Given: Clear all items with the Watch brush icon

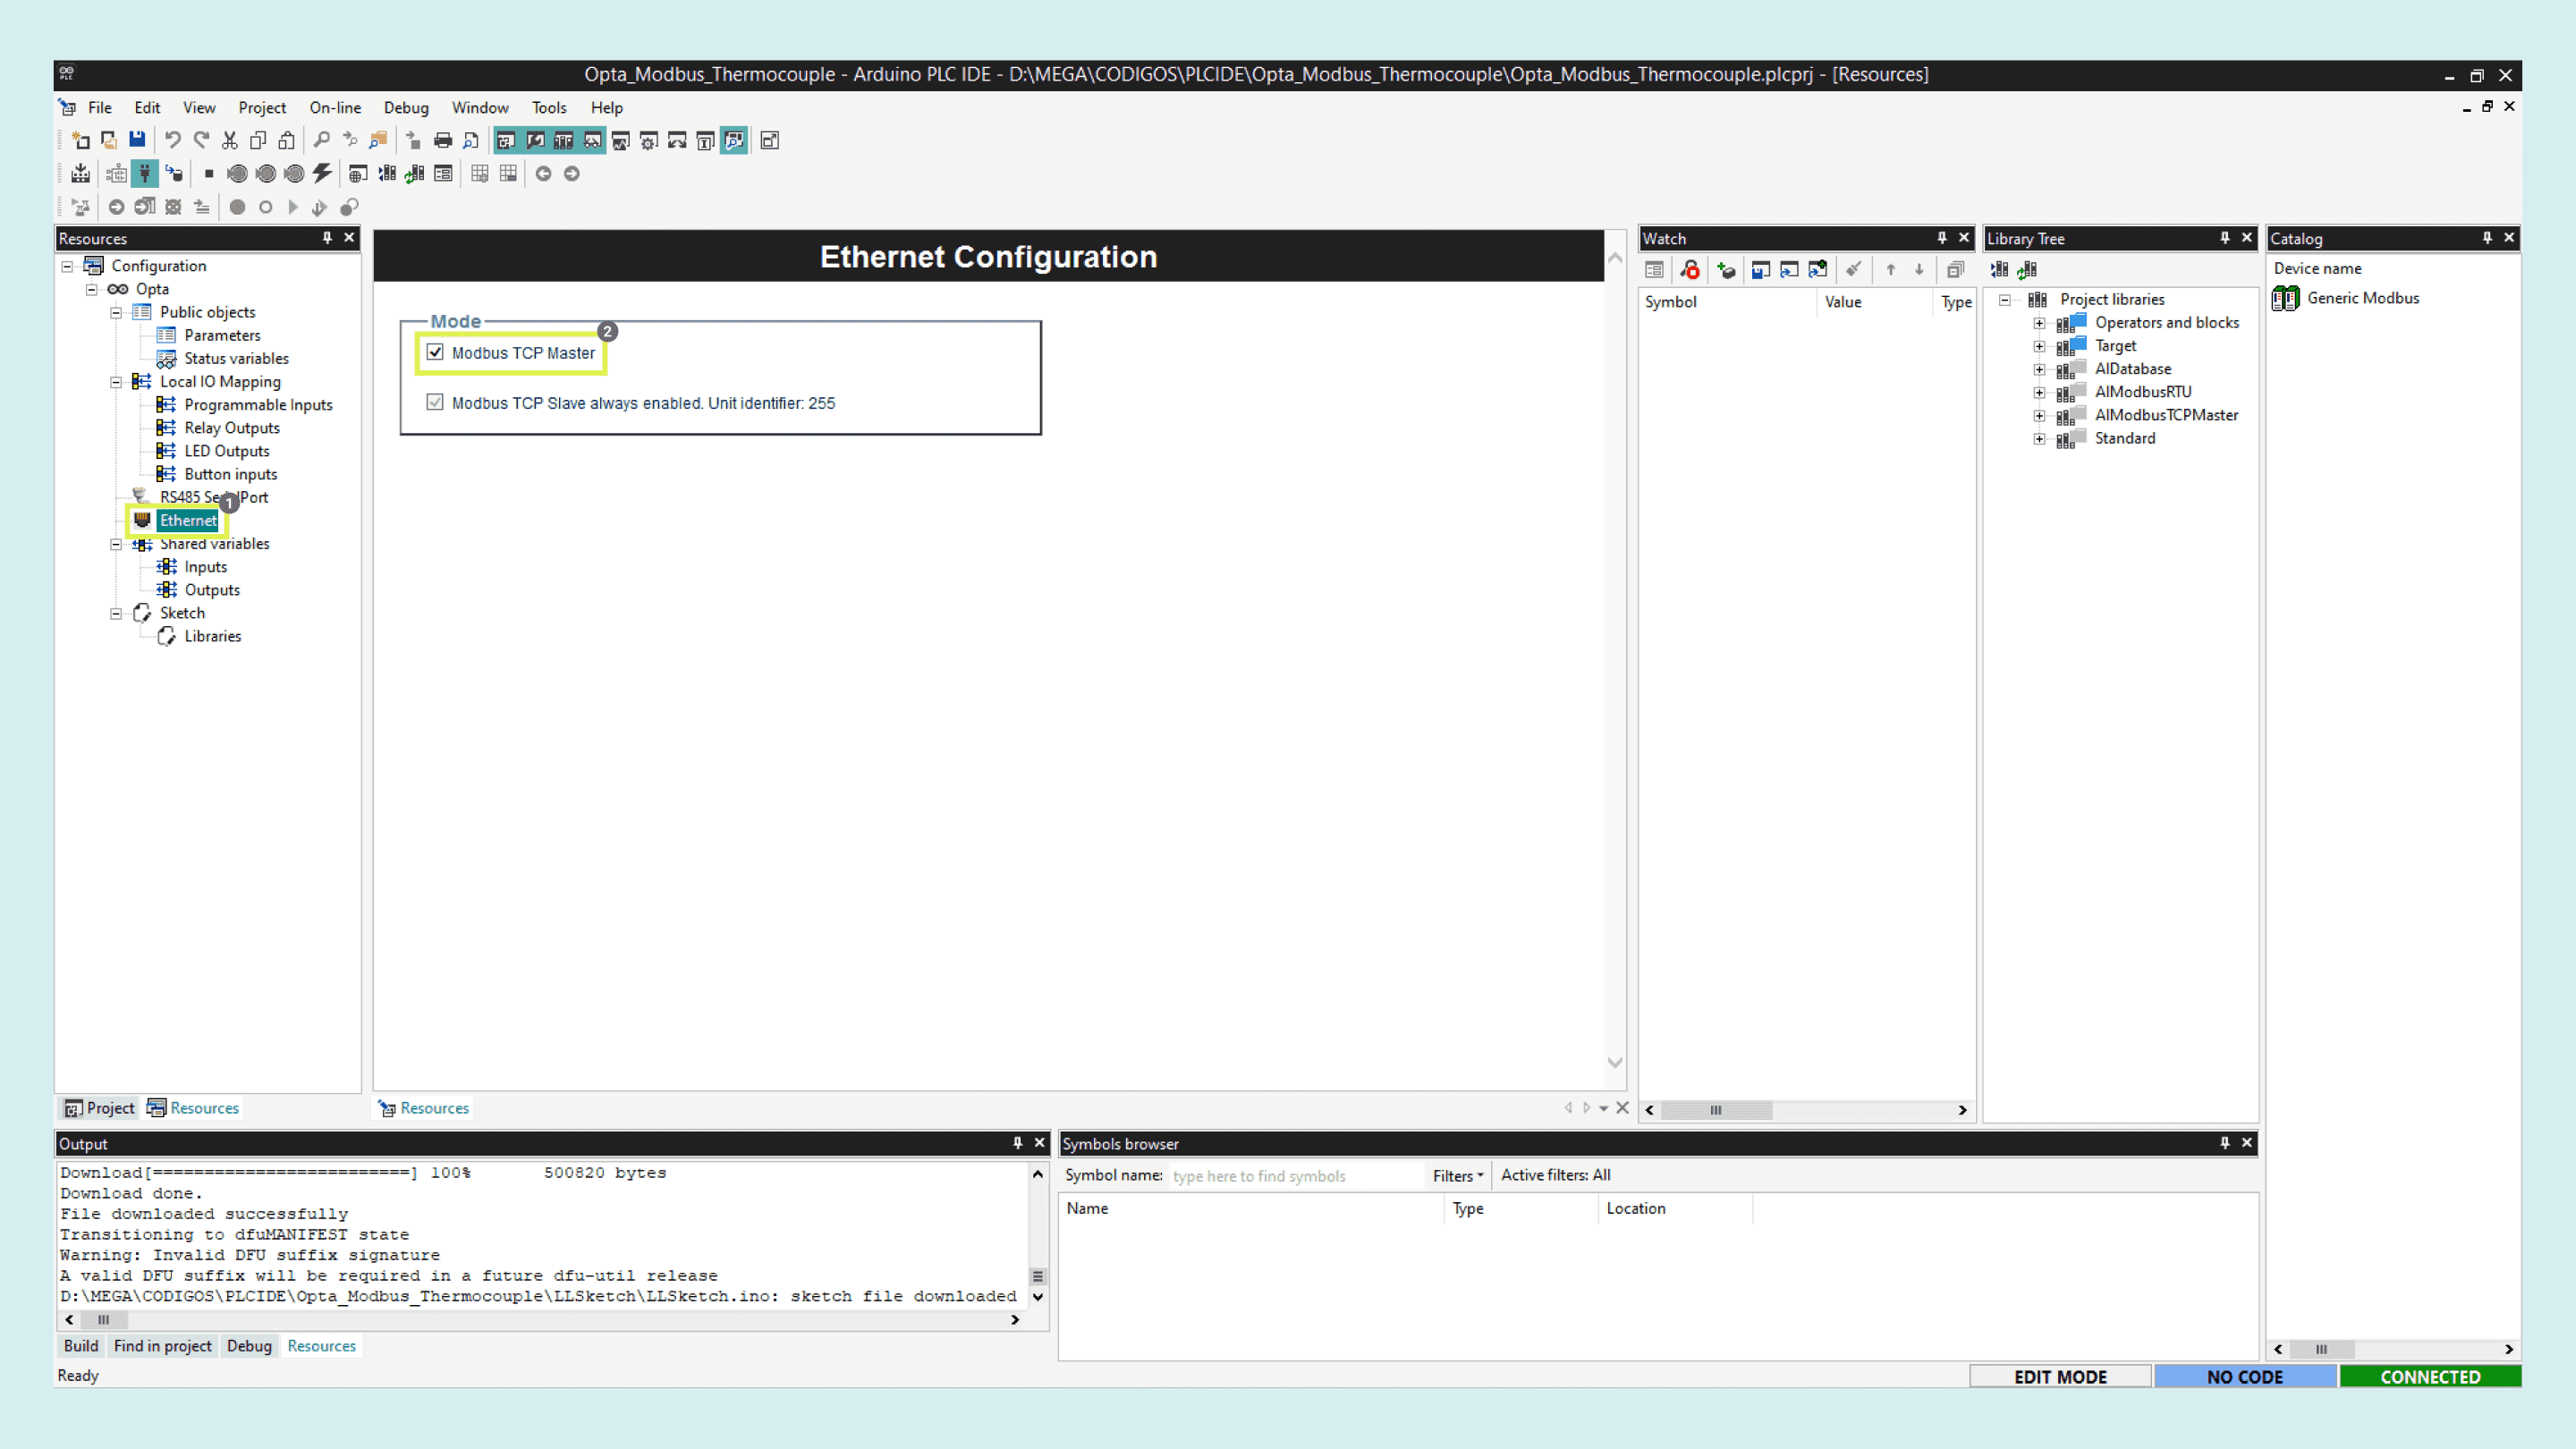Looking at the screenshot, I should [x=1853, y=269].
